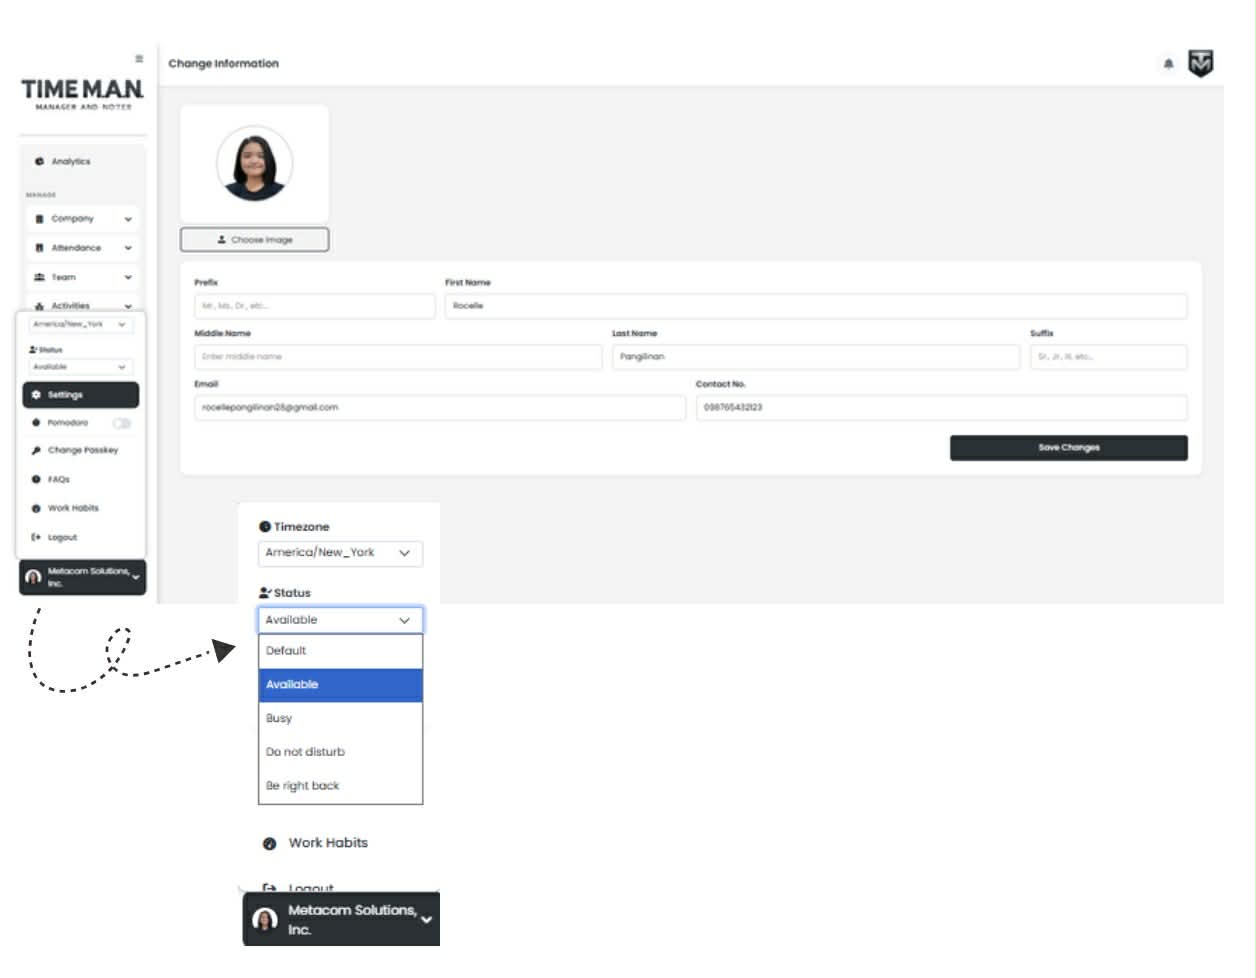Screen dimensions: 1256x978
Task: Click the Choose Image button
Action: 255,239
